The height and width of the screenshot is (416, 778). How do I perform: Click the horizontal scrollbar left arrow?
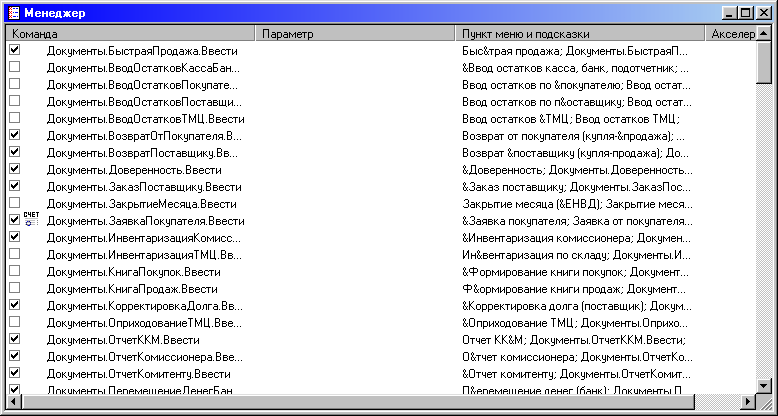pos(12,402)
